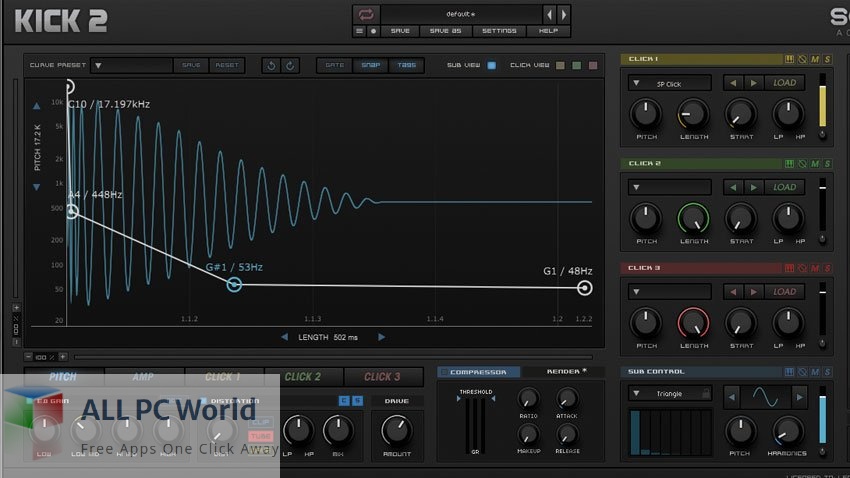Toggle the SNAP button
The image size is (850, 478).
tap(371, 65)
